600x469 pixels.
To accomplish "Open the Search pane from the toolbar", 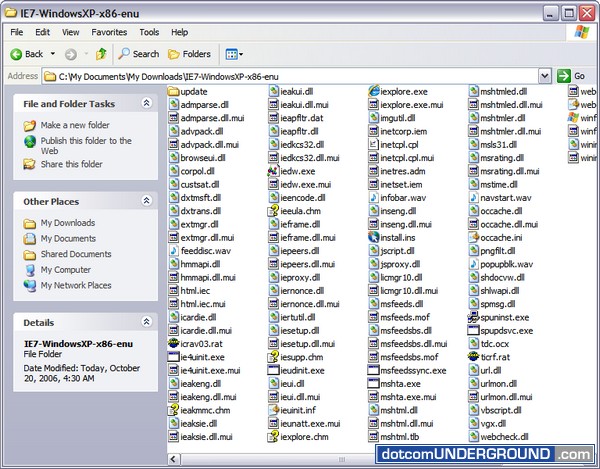I will click(x=138, y=54).
